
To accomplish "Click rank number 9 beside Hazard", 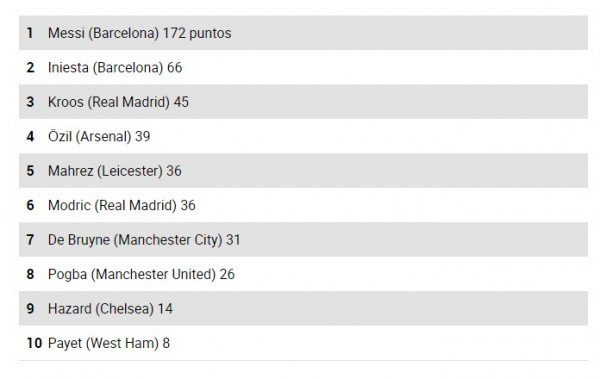I will pos(30,309).
